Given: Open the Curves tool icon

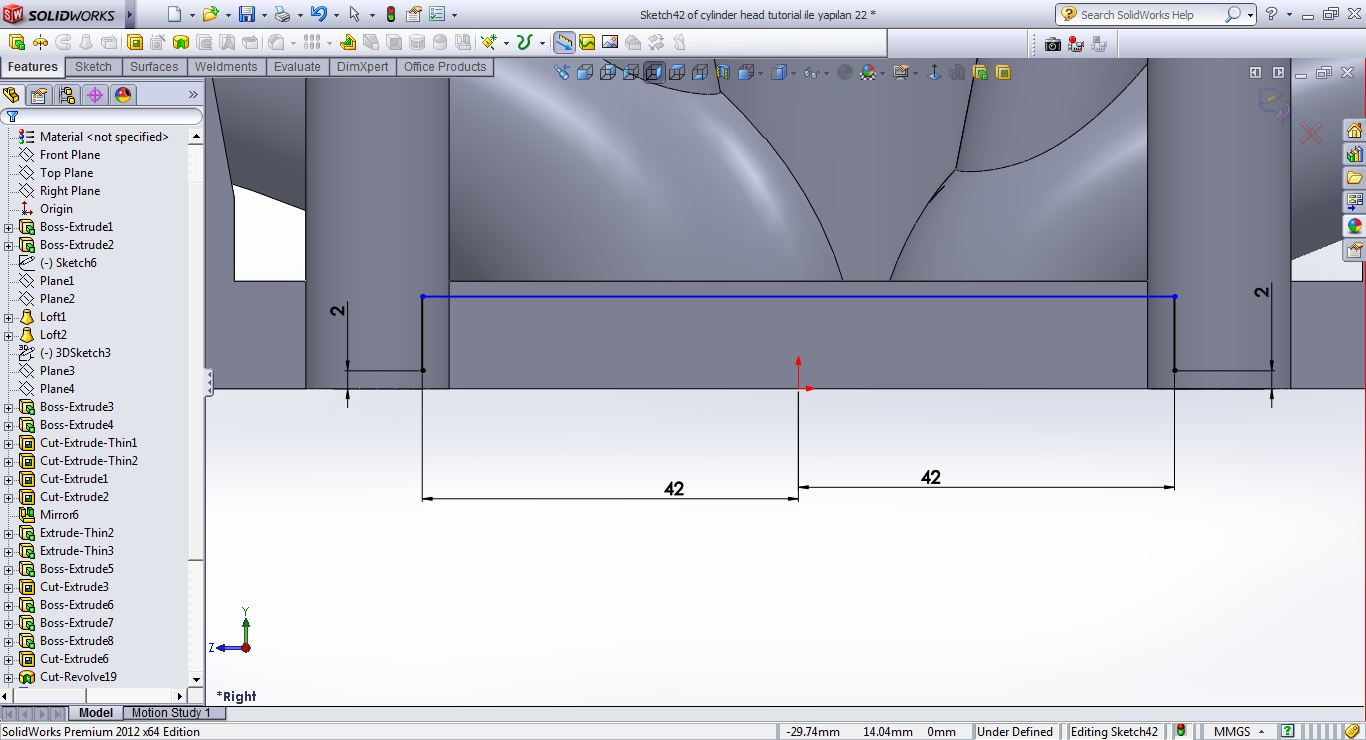Looking at the screenshot, I should (524, 42).
